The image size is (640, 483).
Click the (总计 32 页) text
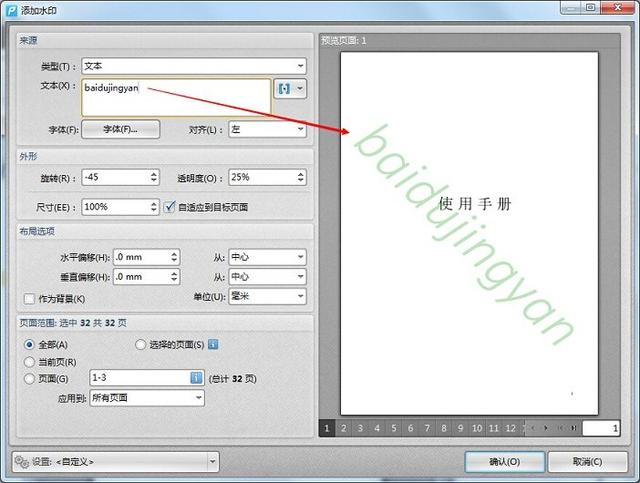click(232, 379)
